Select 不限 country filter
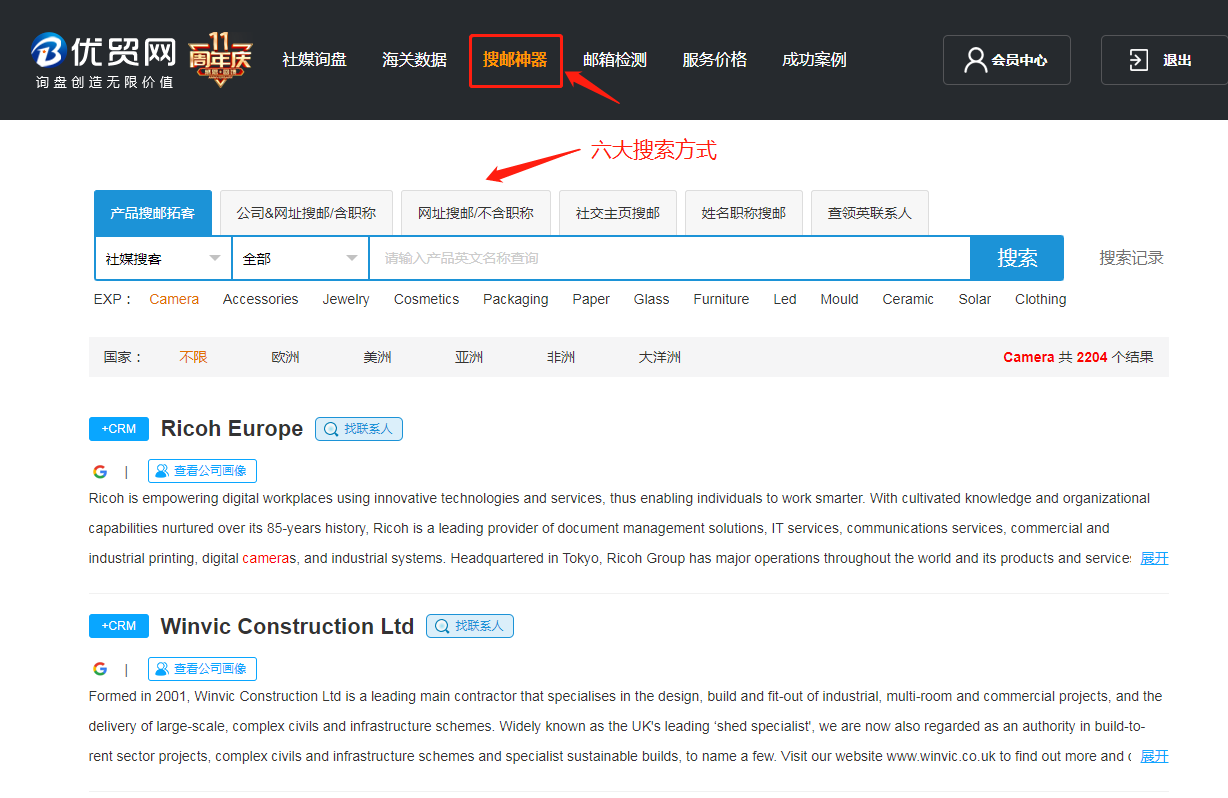The image size is (1228, 798). click(194, 357)
